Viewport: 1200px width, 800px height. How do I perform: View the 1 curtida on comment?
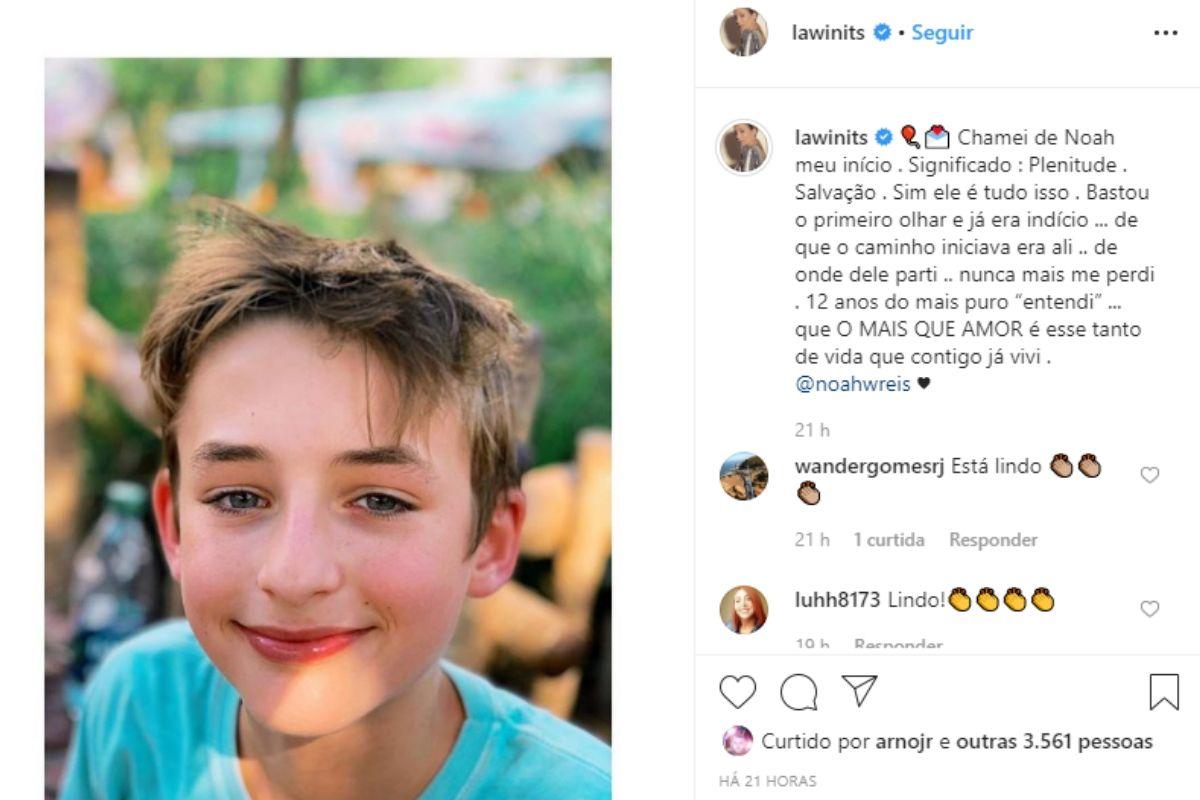[x=889, y=540]
